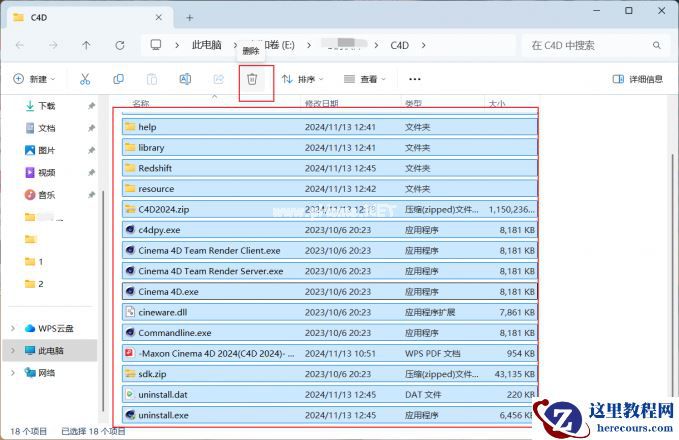
Task: Select the resource folder row
Action: tap(330, 188)
